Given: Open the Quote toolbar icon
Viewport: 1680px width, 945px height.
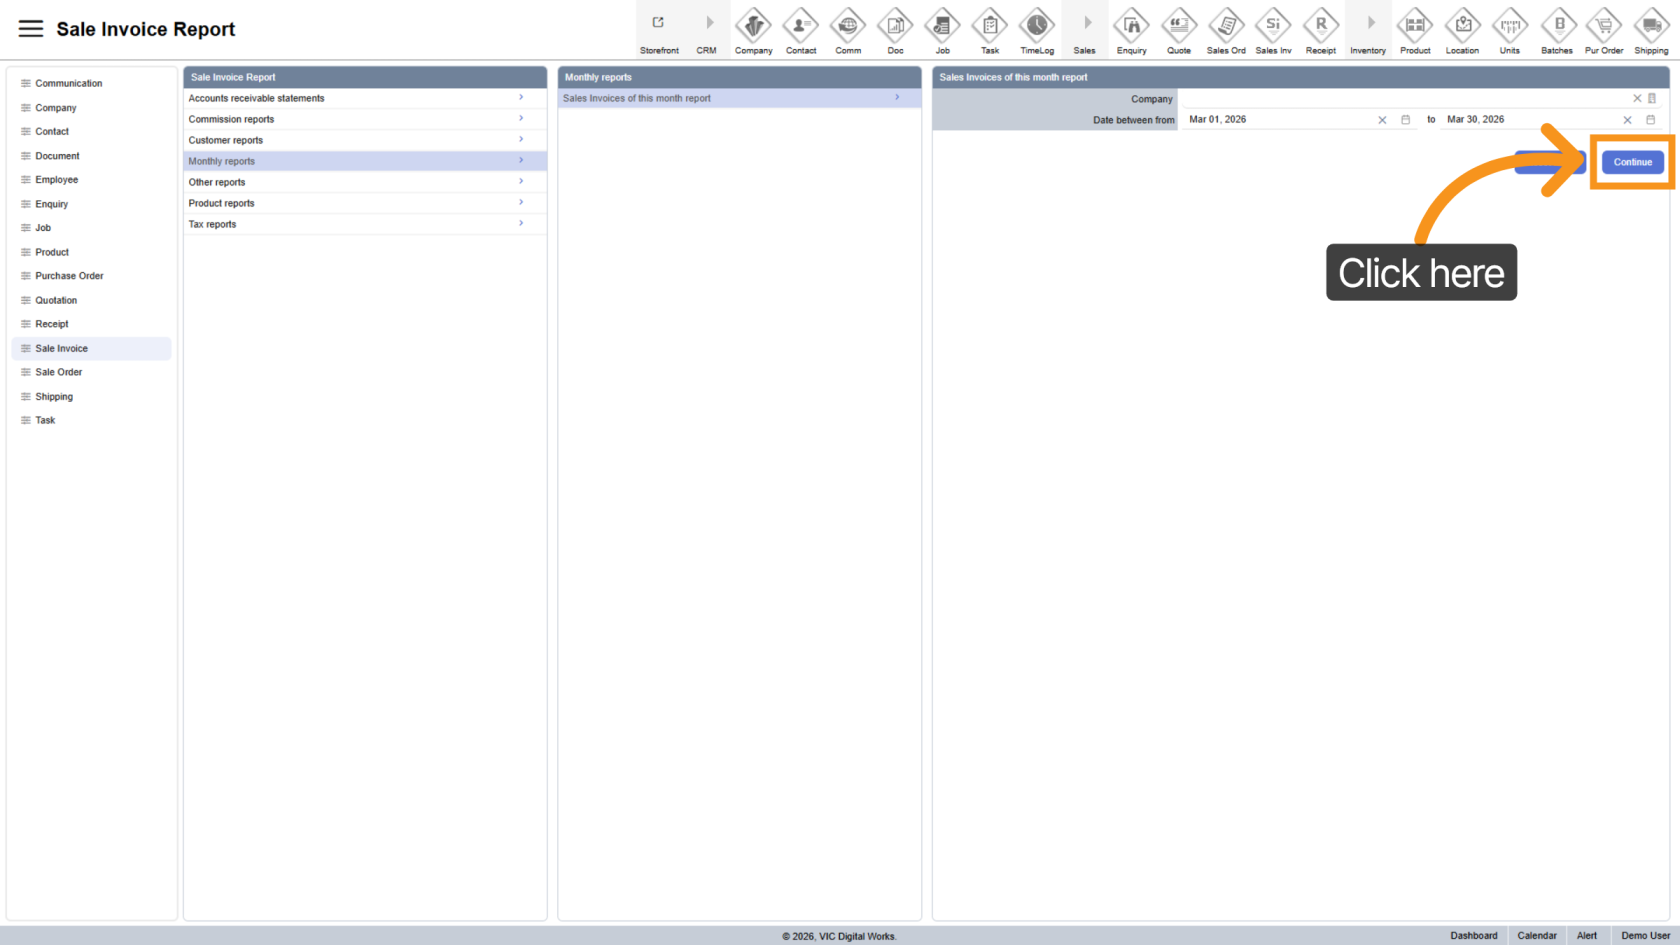Looking at the screenshot, I should coord(1178,27).
